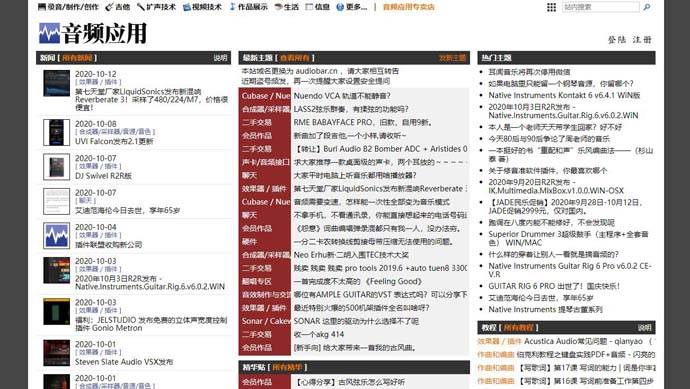The height and width of the screenshot is (389, 690).
Task: Open thread pro tools 2019.6 +auto tune8
Action: tap(380, 268)
